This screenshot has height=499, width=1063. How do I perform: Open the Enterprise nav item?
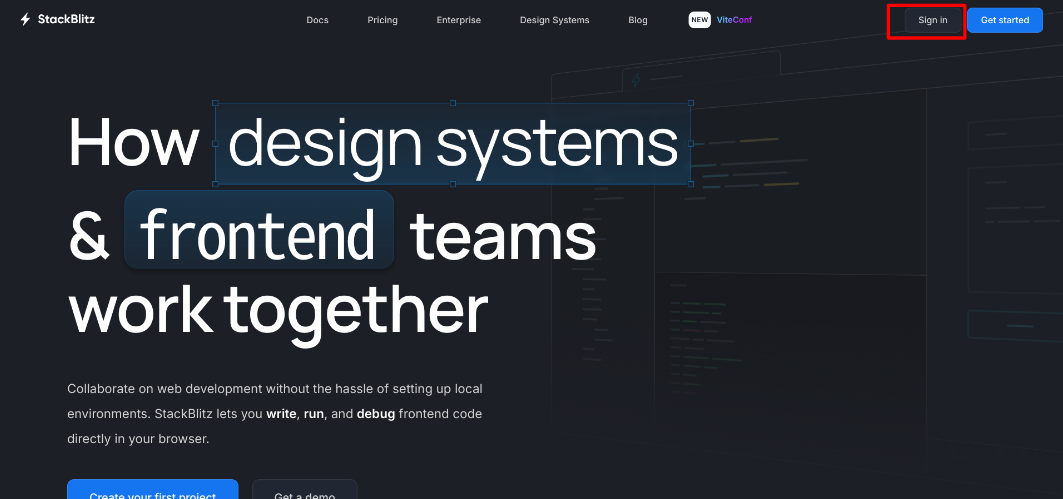point(458,20)
